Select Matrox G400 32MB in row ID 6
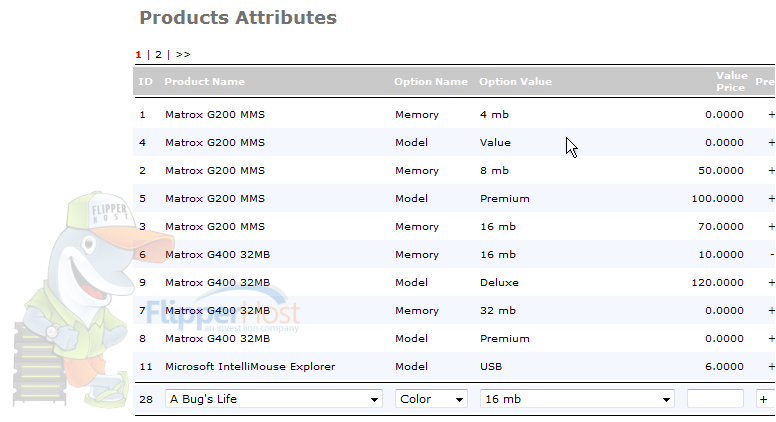Screen dimensions: 776x422 point(217,255)
